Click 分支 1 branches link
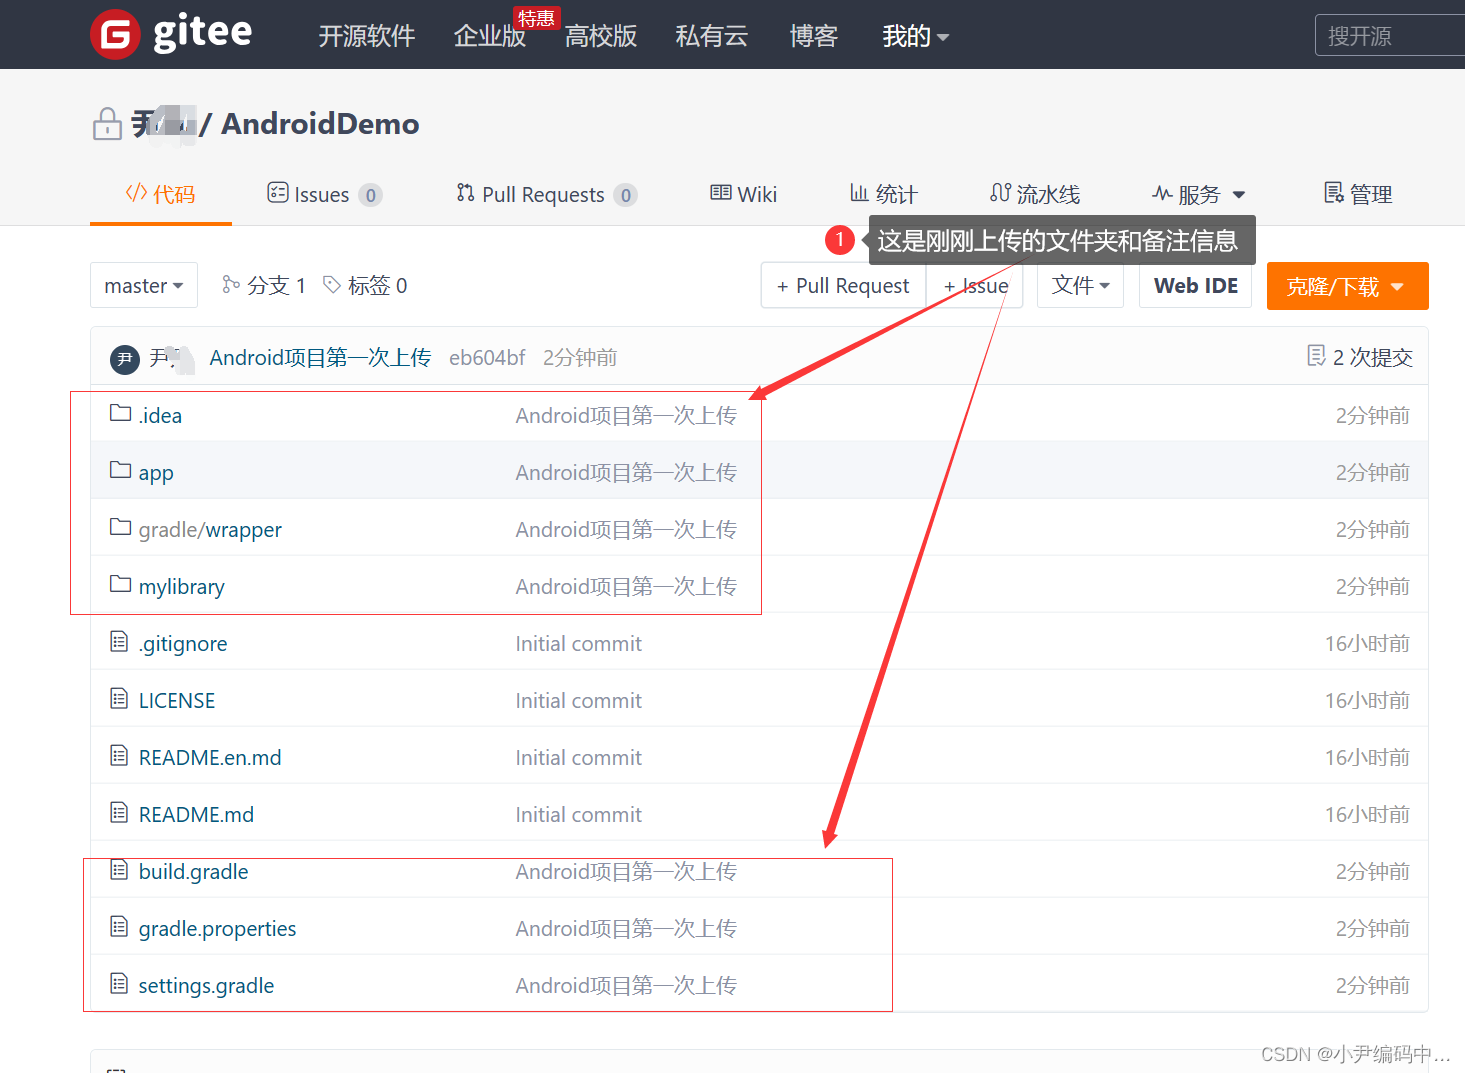Screen dimensions: 1465x1073 (x=264, y=286)
